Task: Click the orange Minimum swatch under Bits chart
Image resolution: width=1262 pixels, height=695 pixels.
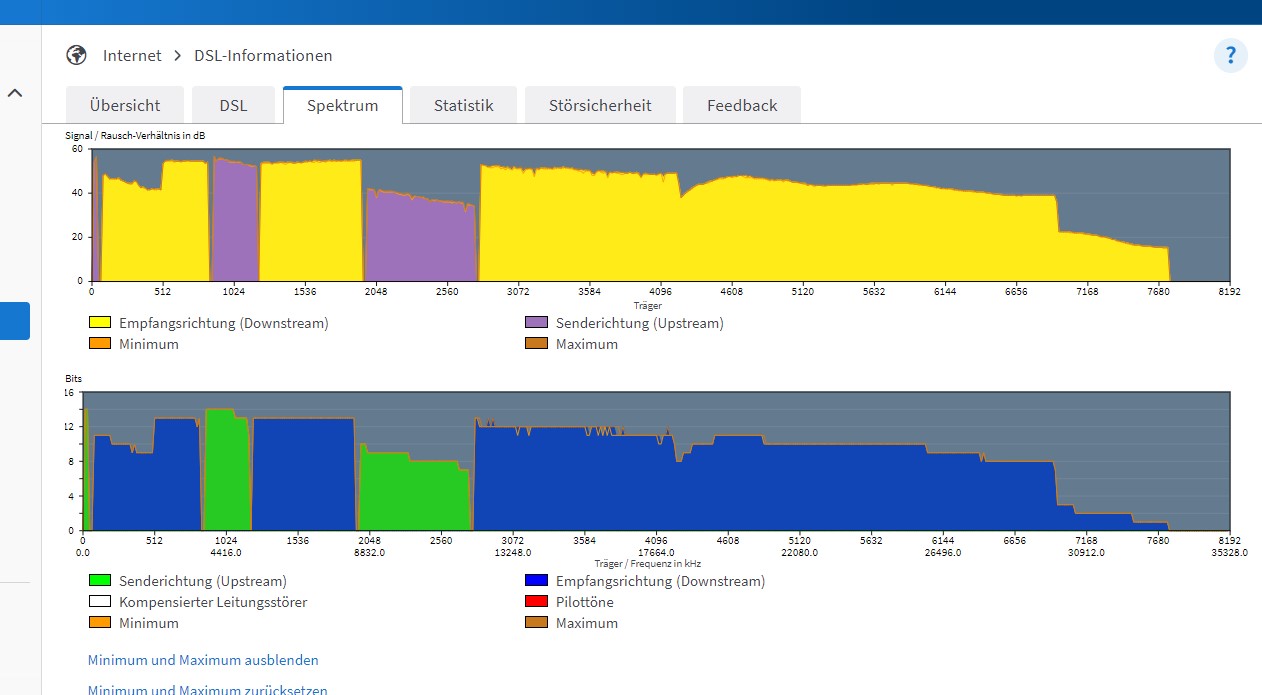Action: tap(100, 622)
